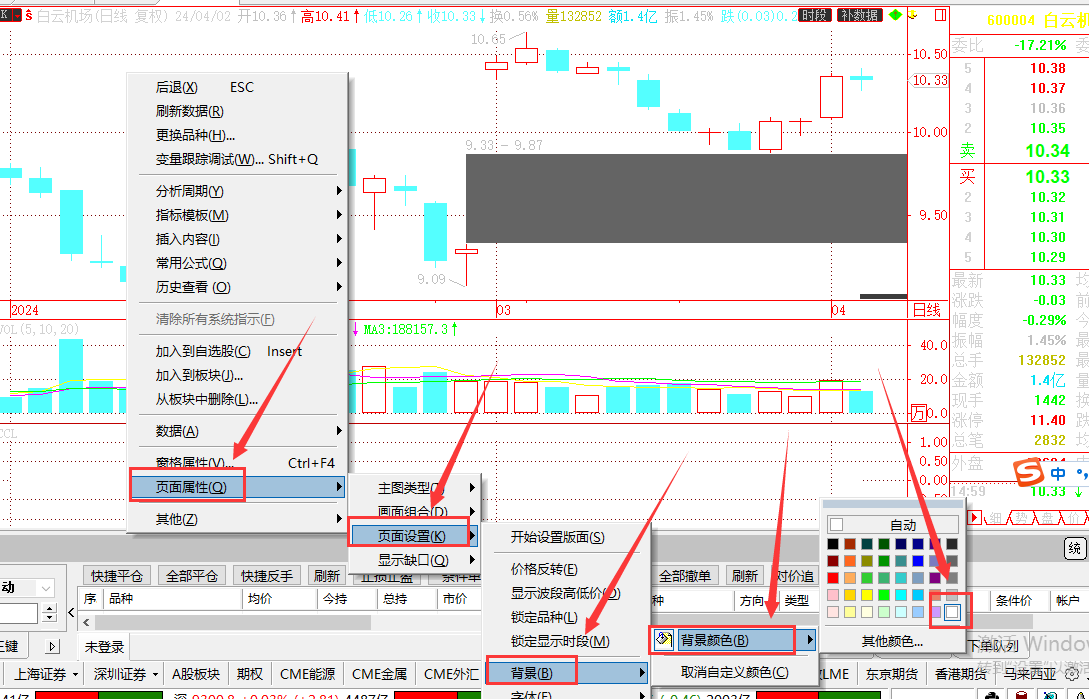Click 快捷平仓 button

point(117,576)
